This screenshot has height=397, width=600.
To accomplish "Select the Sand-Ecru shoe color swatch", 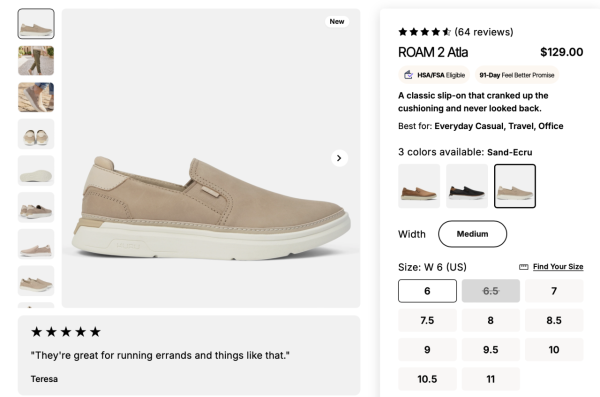I will [515, 186].
